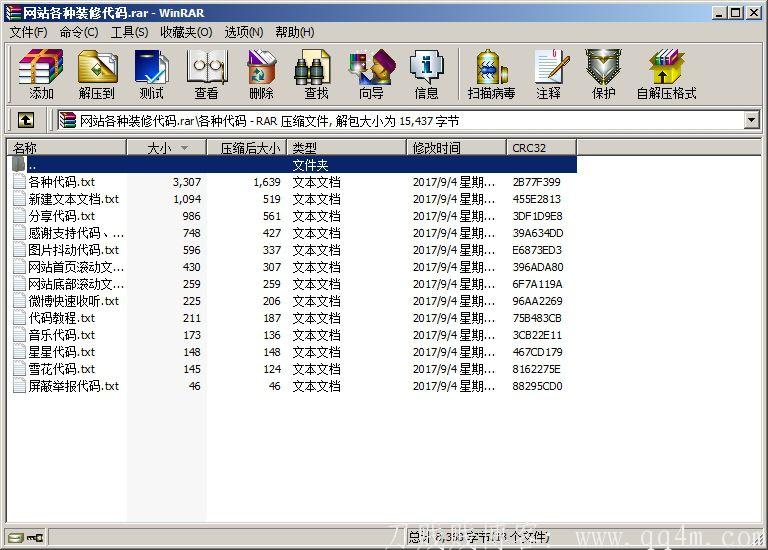The image size is (768, 550).
Task: Click the key icon in status bar
Action: 35,538
